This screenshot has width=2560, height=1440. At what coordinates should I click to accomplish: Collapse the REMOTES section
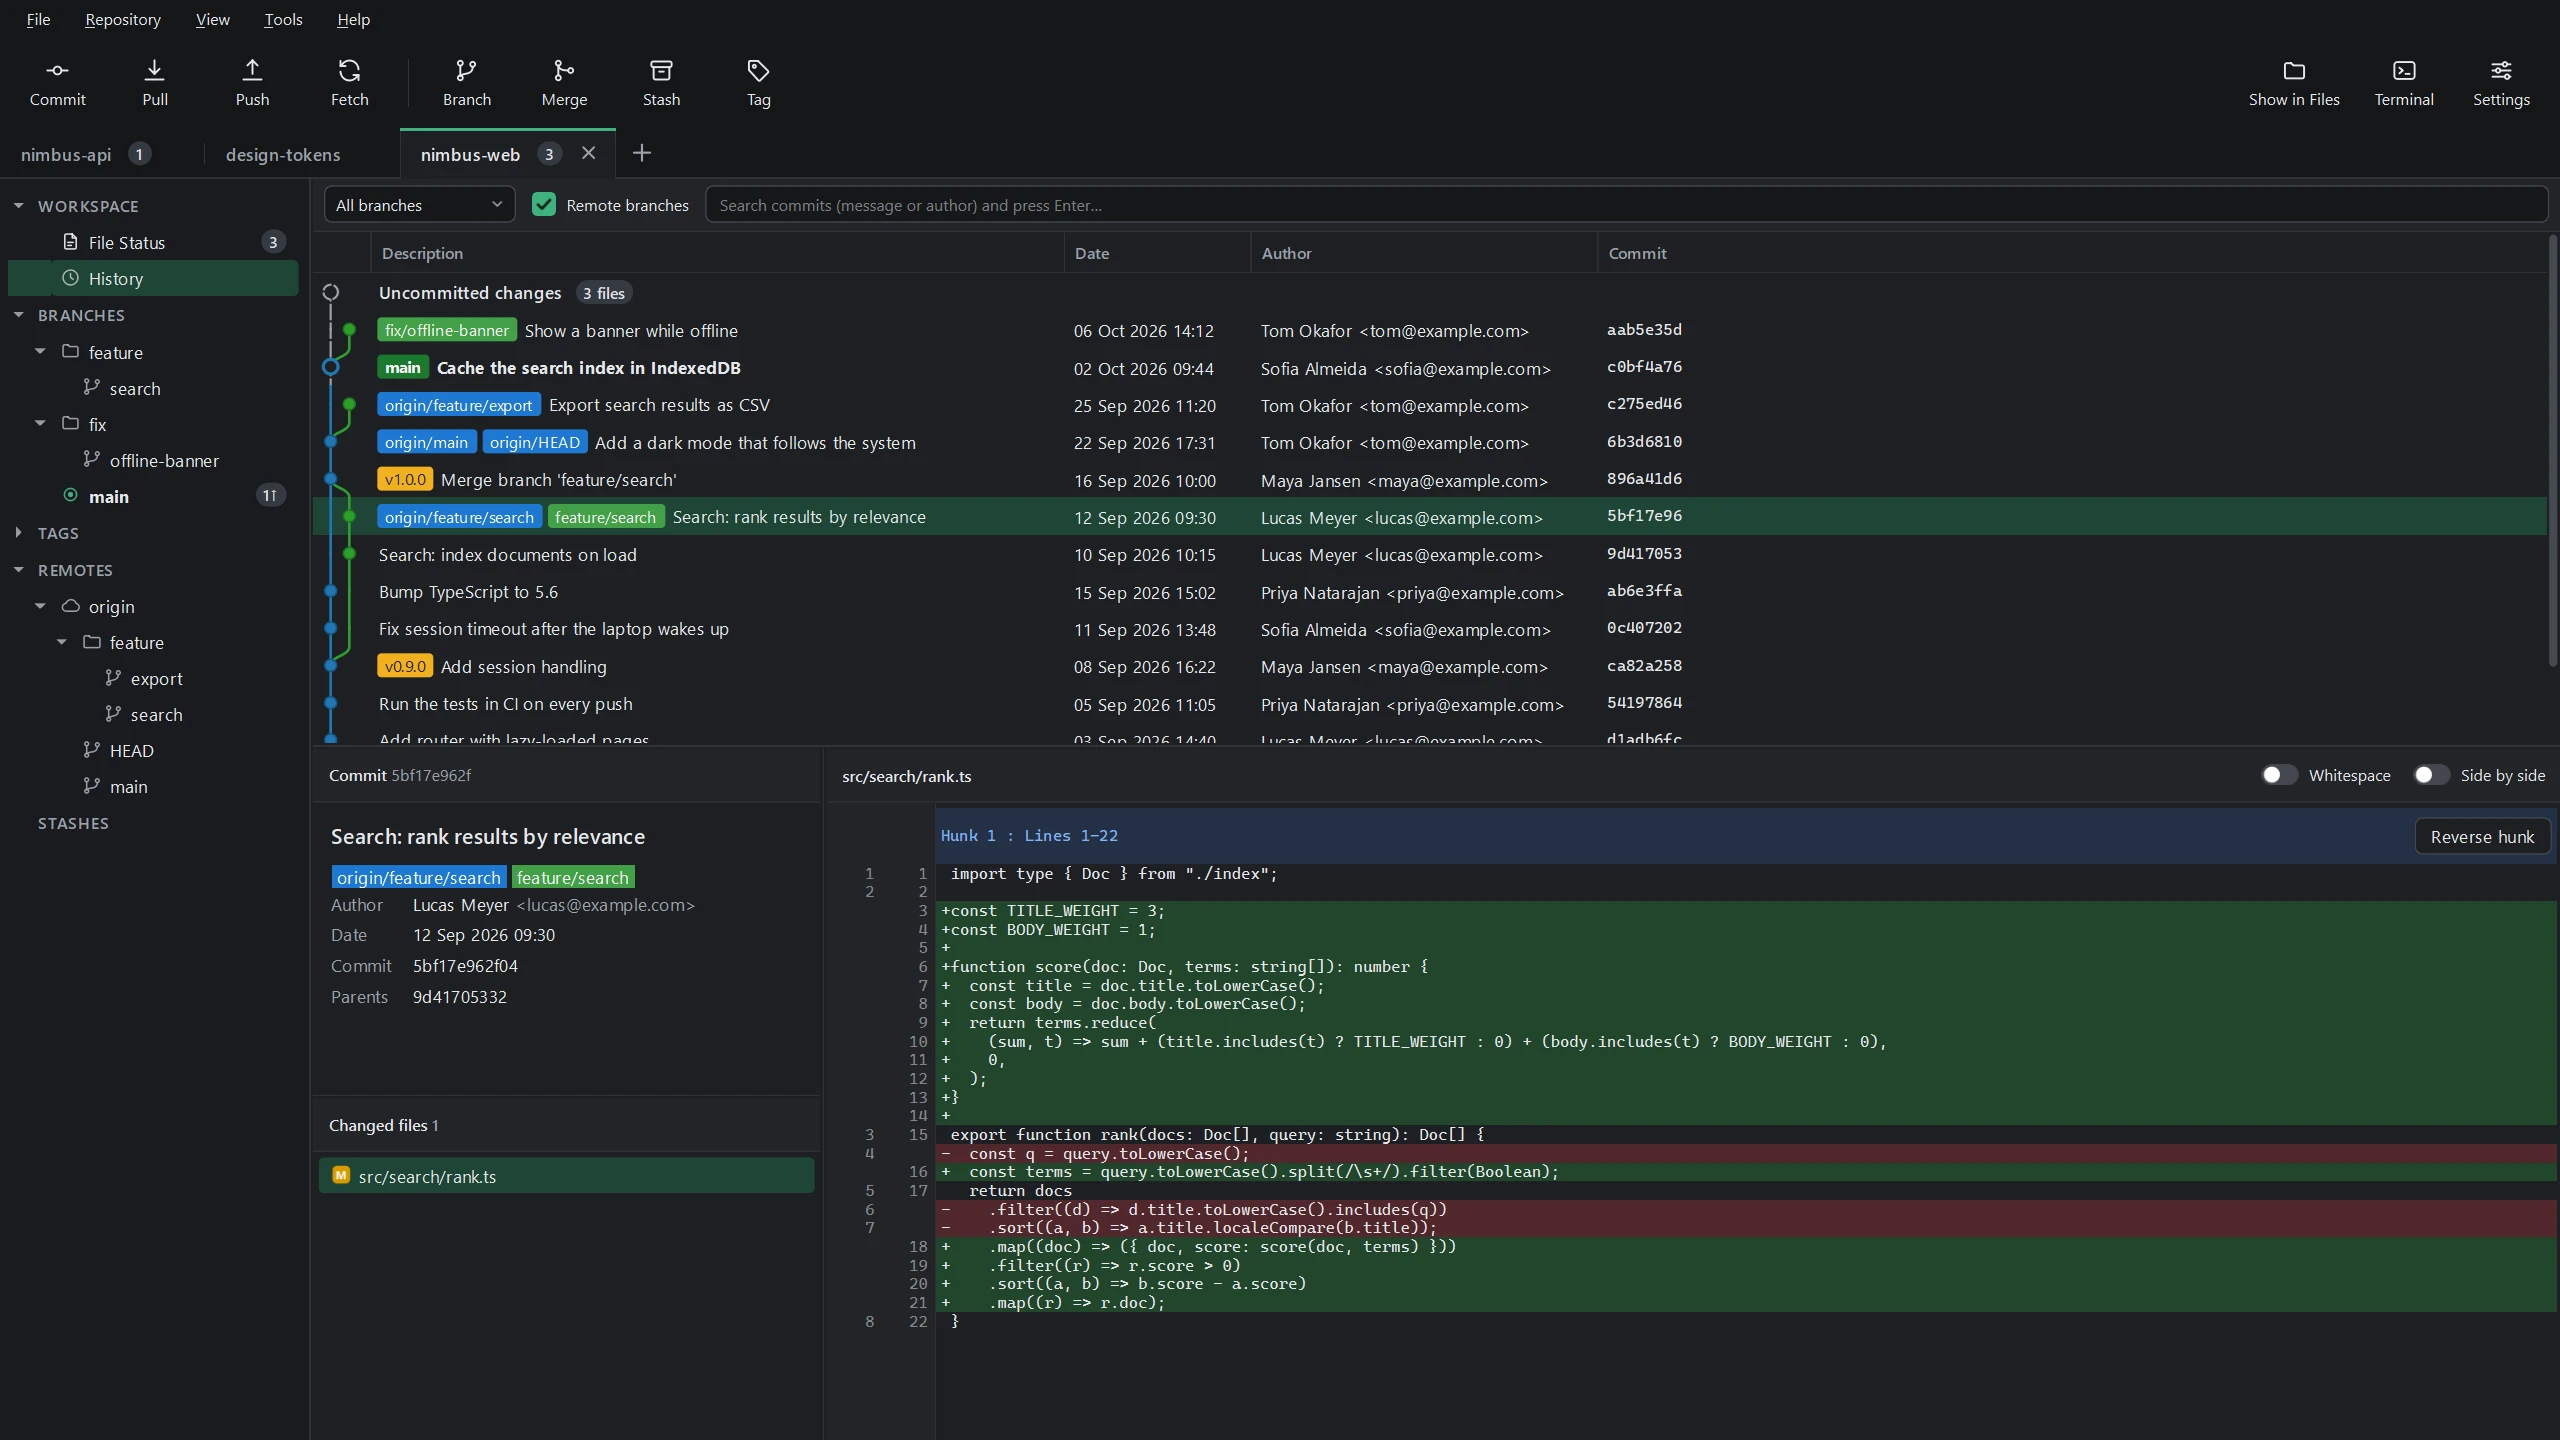tap(19, 569)
